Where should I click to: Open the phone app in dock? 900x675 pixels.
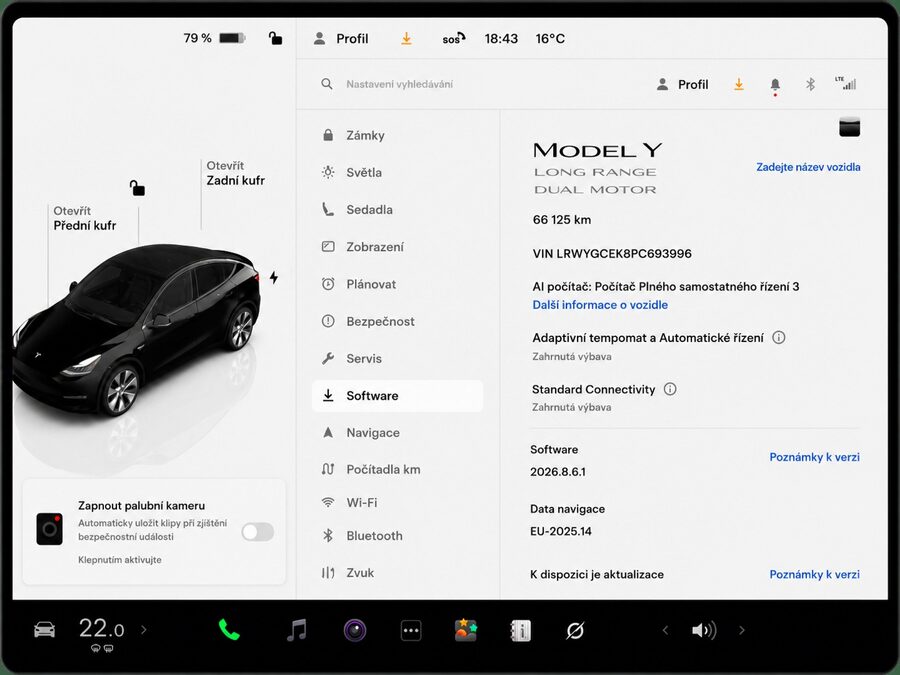click(x=228, y=630)
